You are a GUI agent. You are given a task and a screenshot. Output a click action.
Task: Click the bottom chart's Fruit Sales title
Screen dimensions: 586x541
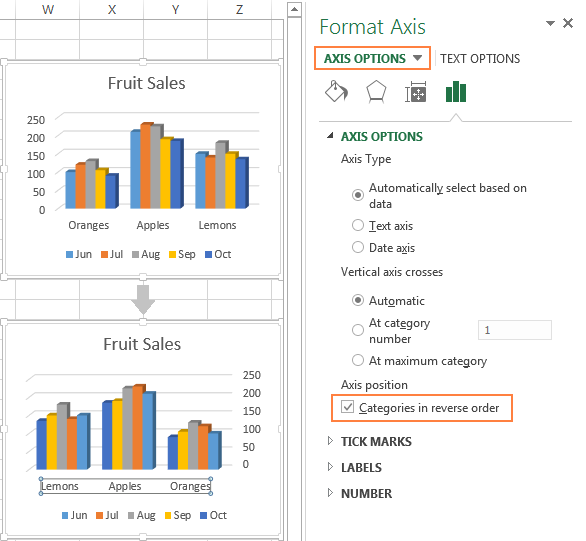pyautogui.click(x=142, y=344)
